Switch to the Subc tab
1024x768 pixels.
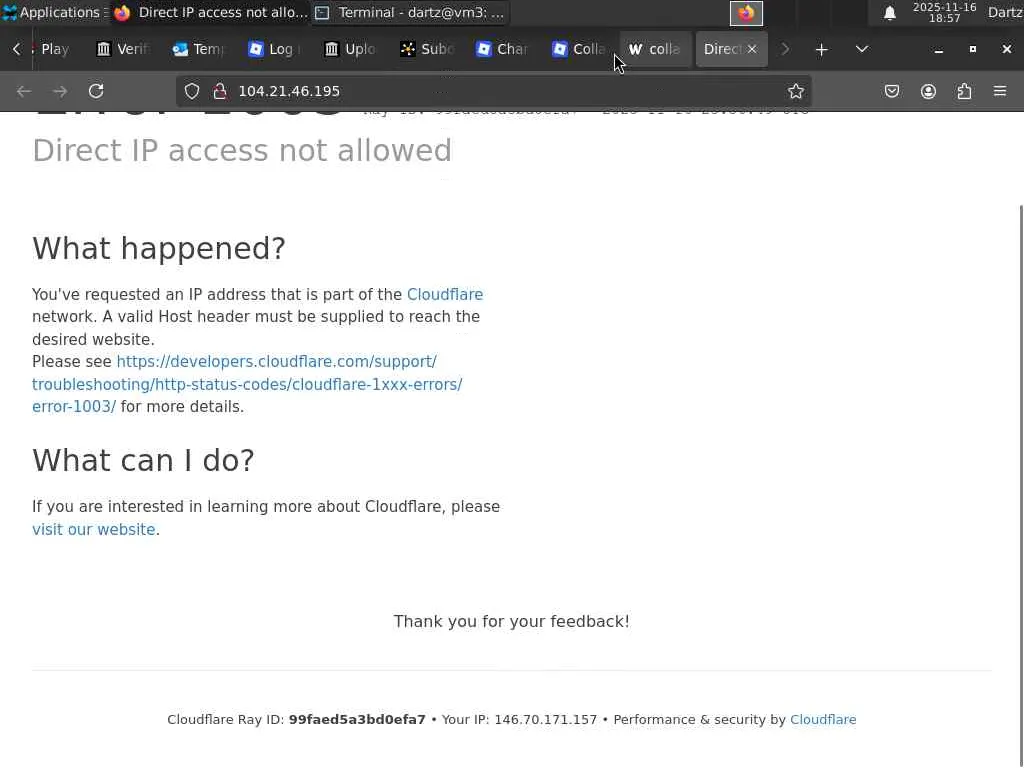(x=426, y=49)
